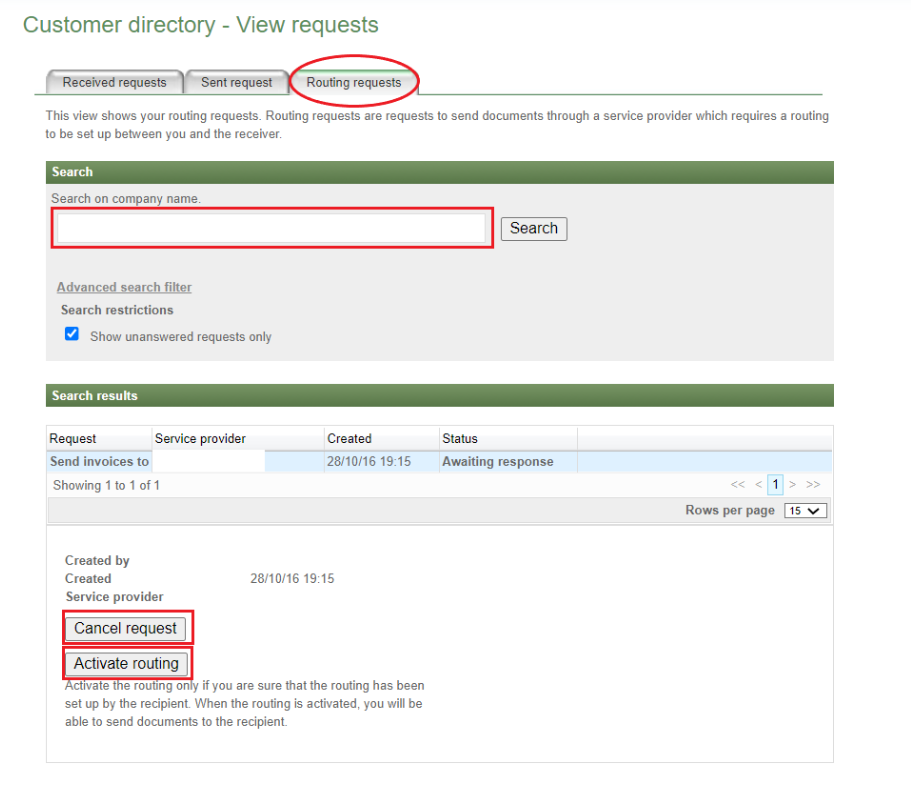Select the Routing requests tab
The height and width of the screenshot is (788, 911).
pyautogui.click(x=354, y=82)
